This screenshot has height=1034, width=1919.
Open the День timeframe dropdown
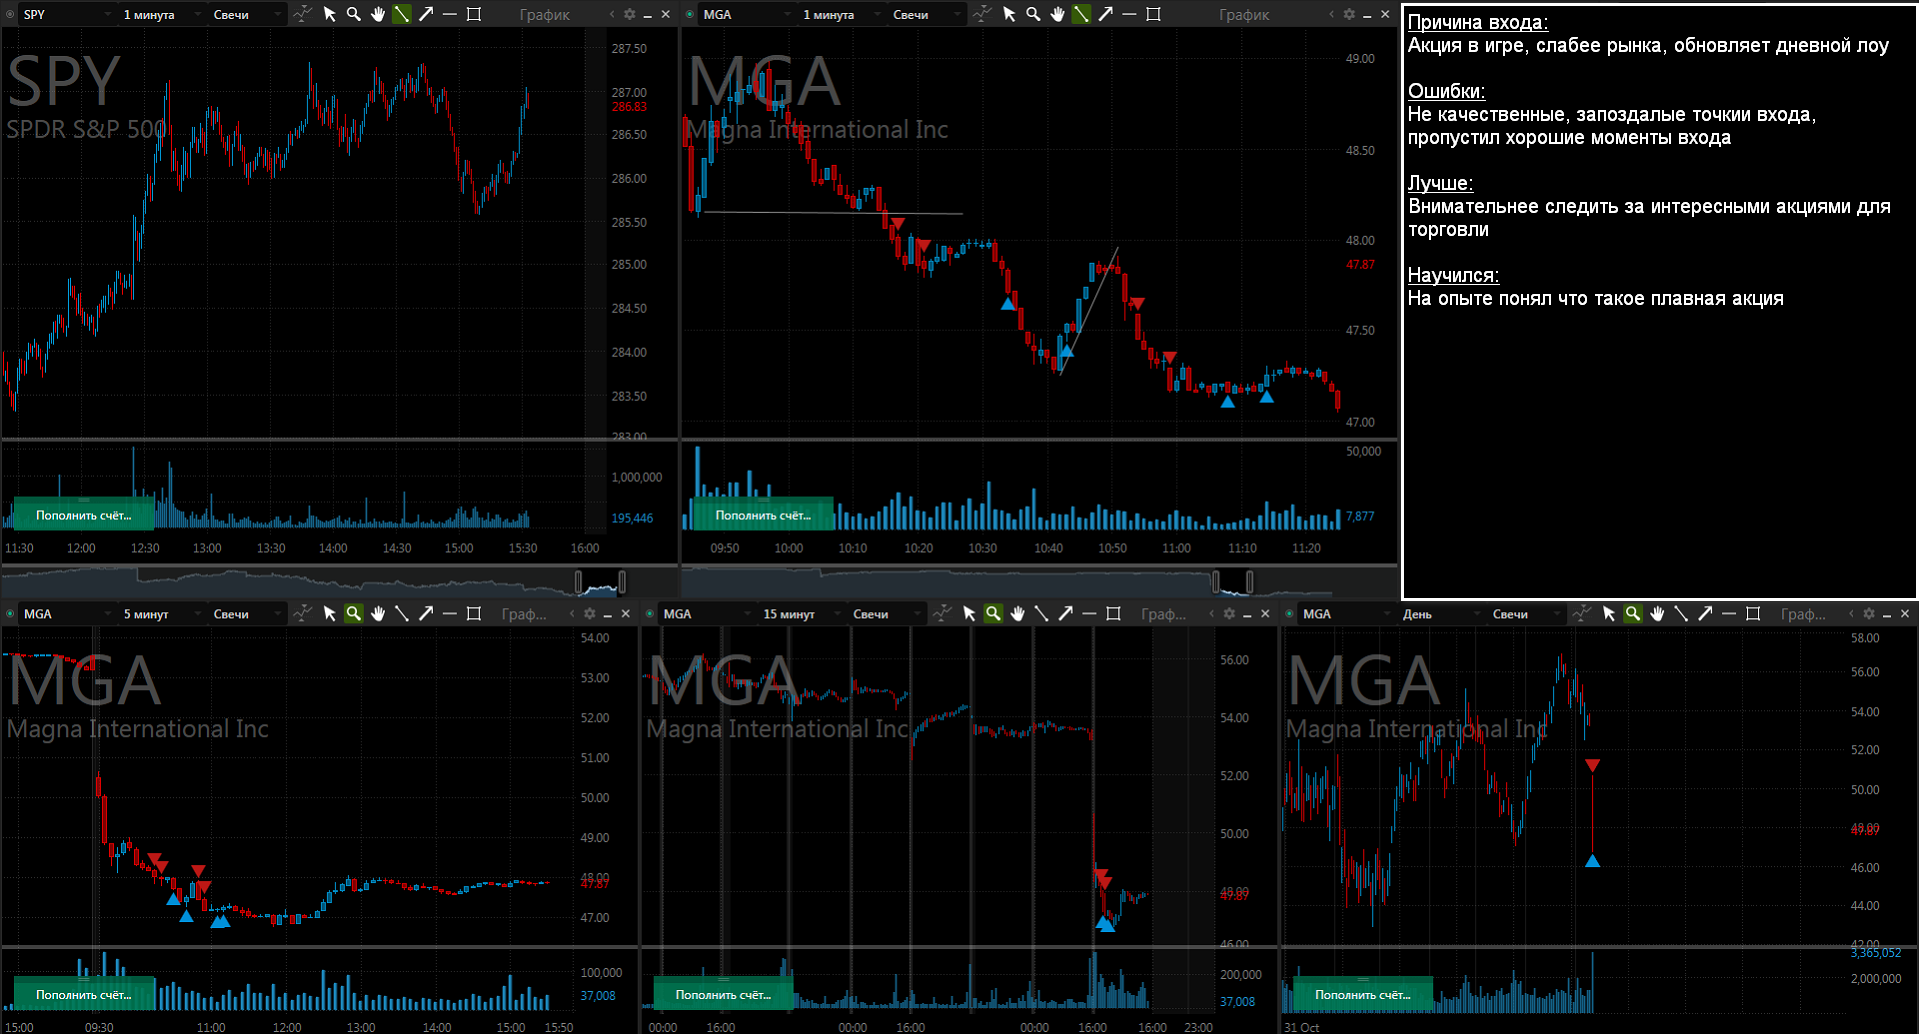(x=1441, y=613)
